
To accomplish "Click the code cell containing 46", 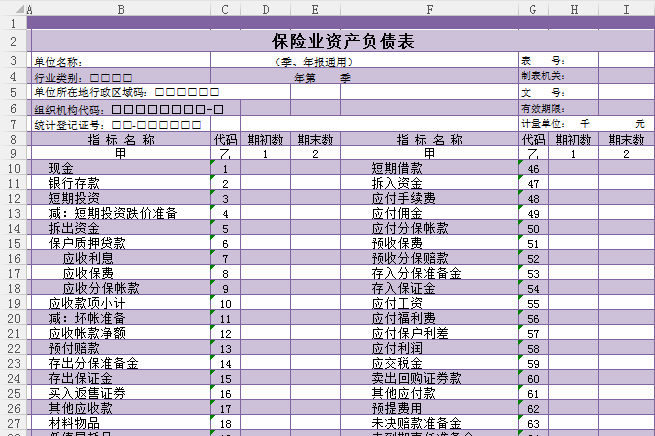I will tap(533, 168).
